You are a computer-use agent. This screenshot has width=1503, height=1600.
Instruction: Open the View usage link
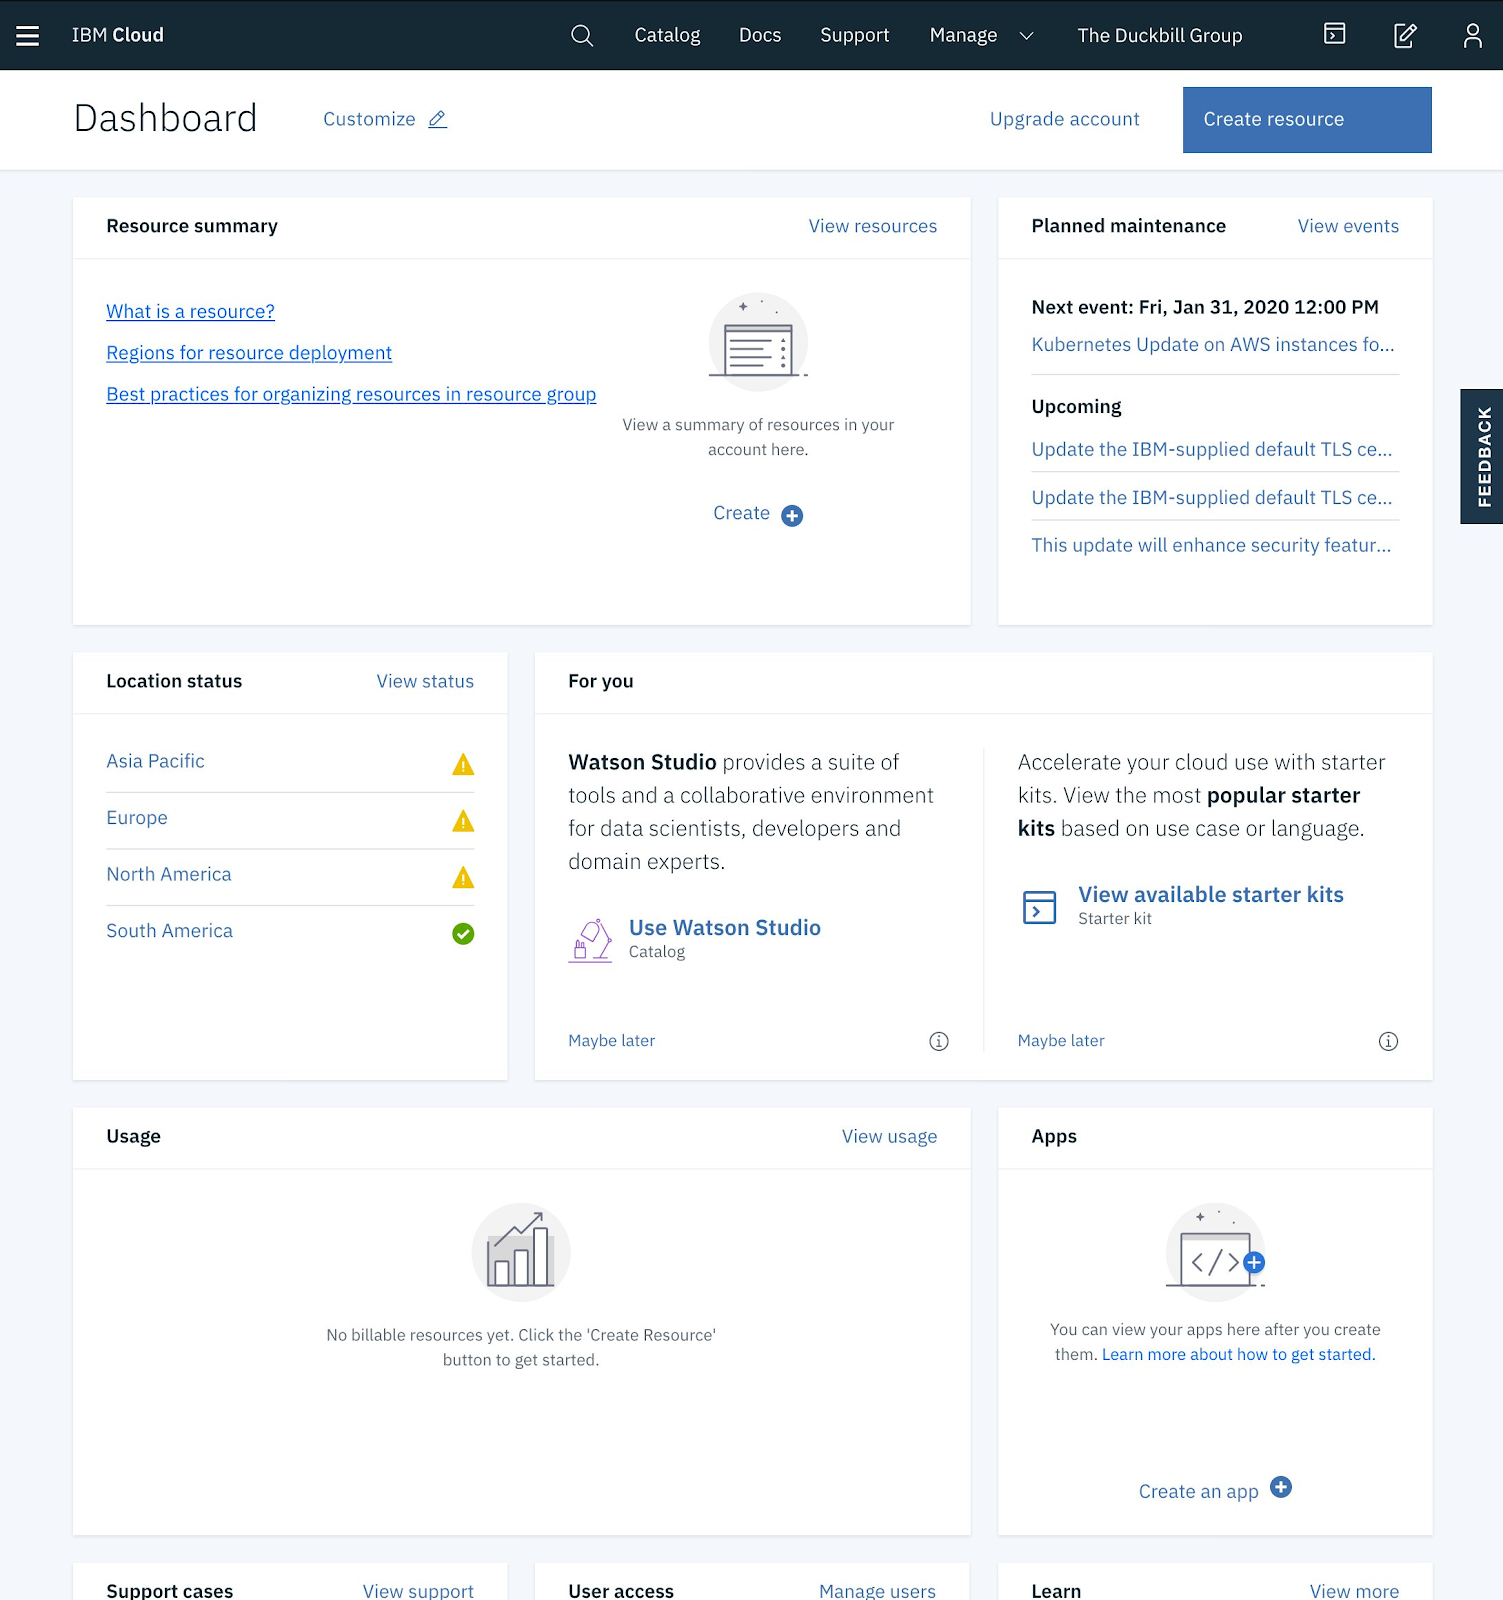(x=889, y=1136)
